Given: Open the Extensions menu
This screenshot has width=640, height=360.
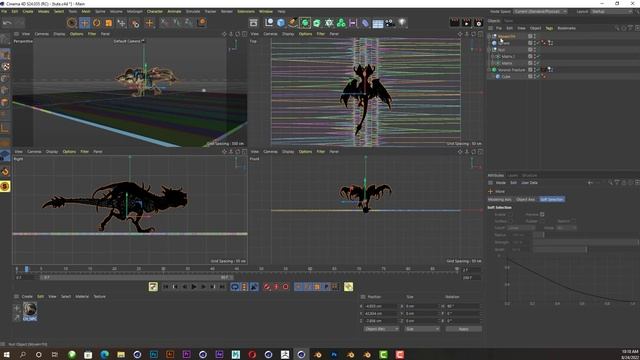Looking at the screenshot, I should 246,11.
